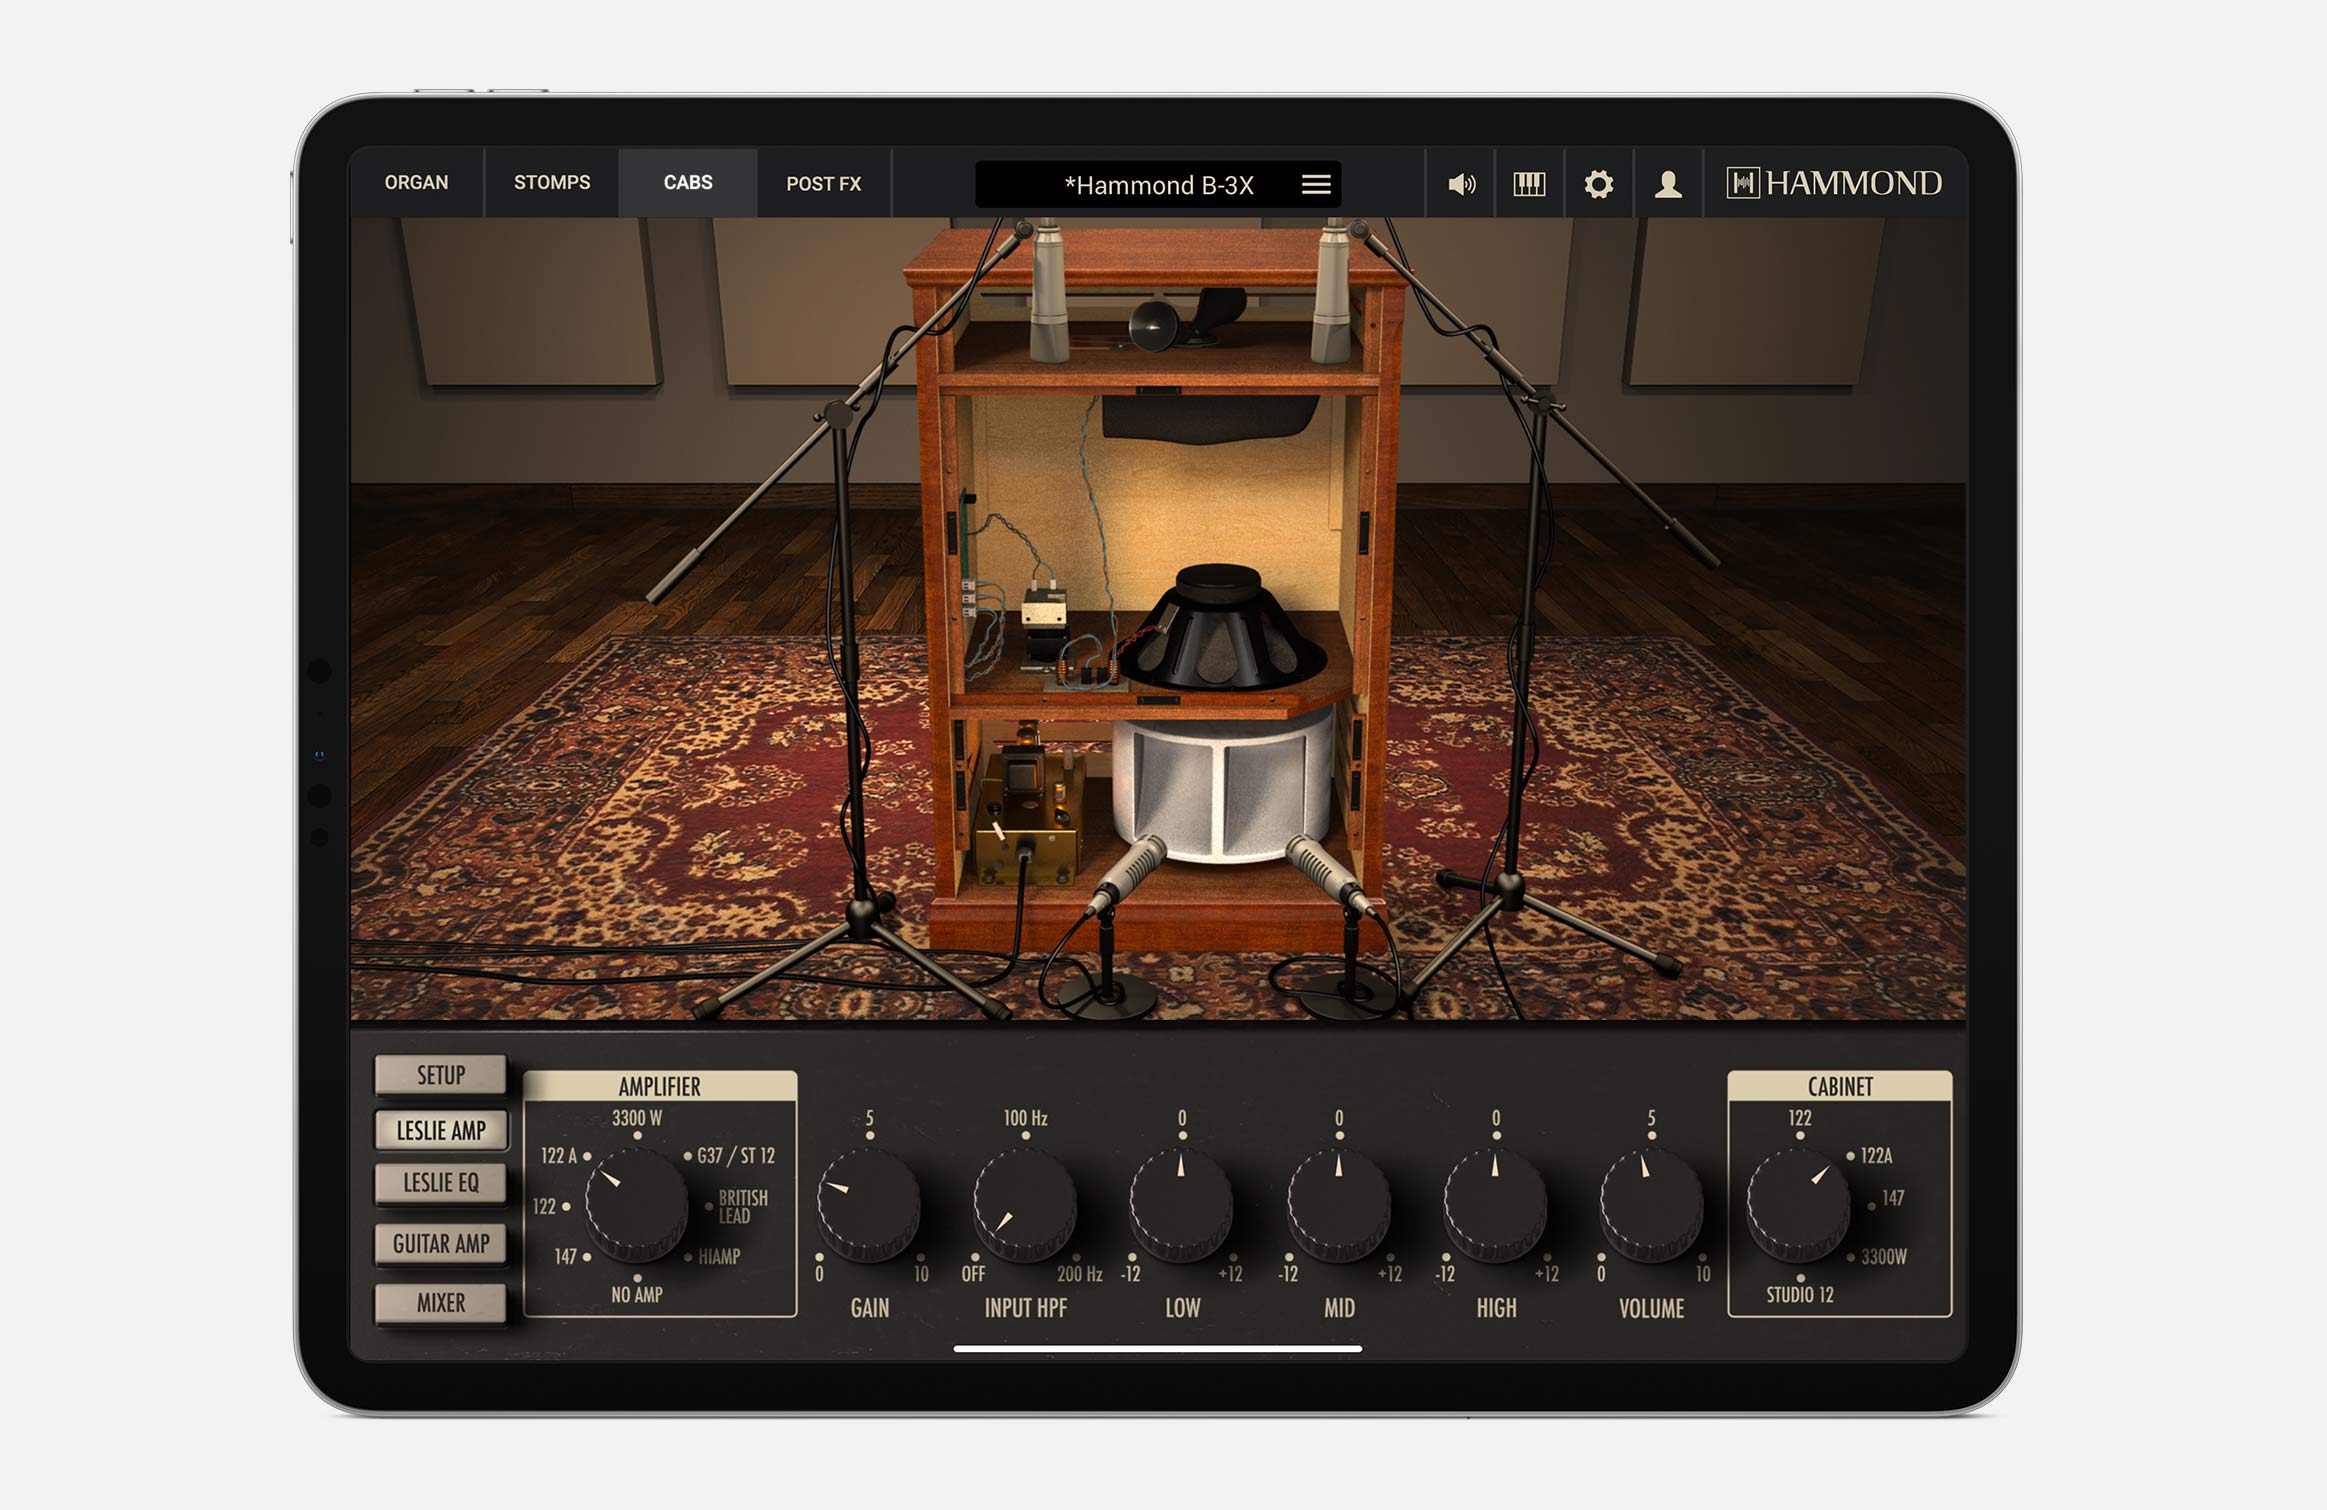The image size is (2327, 1510).
Task: Switch to the ORGAN tab
Action: pos(416,183)
